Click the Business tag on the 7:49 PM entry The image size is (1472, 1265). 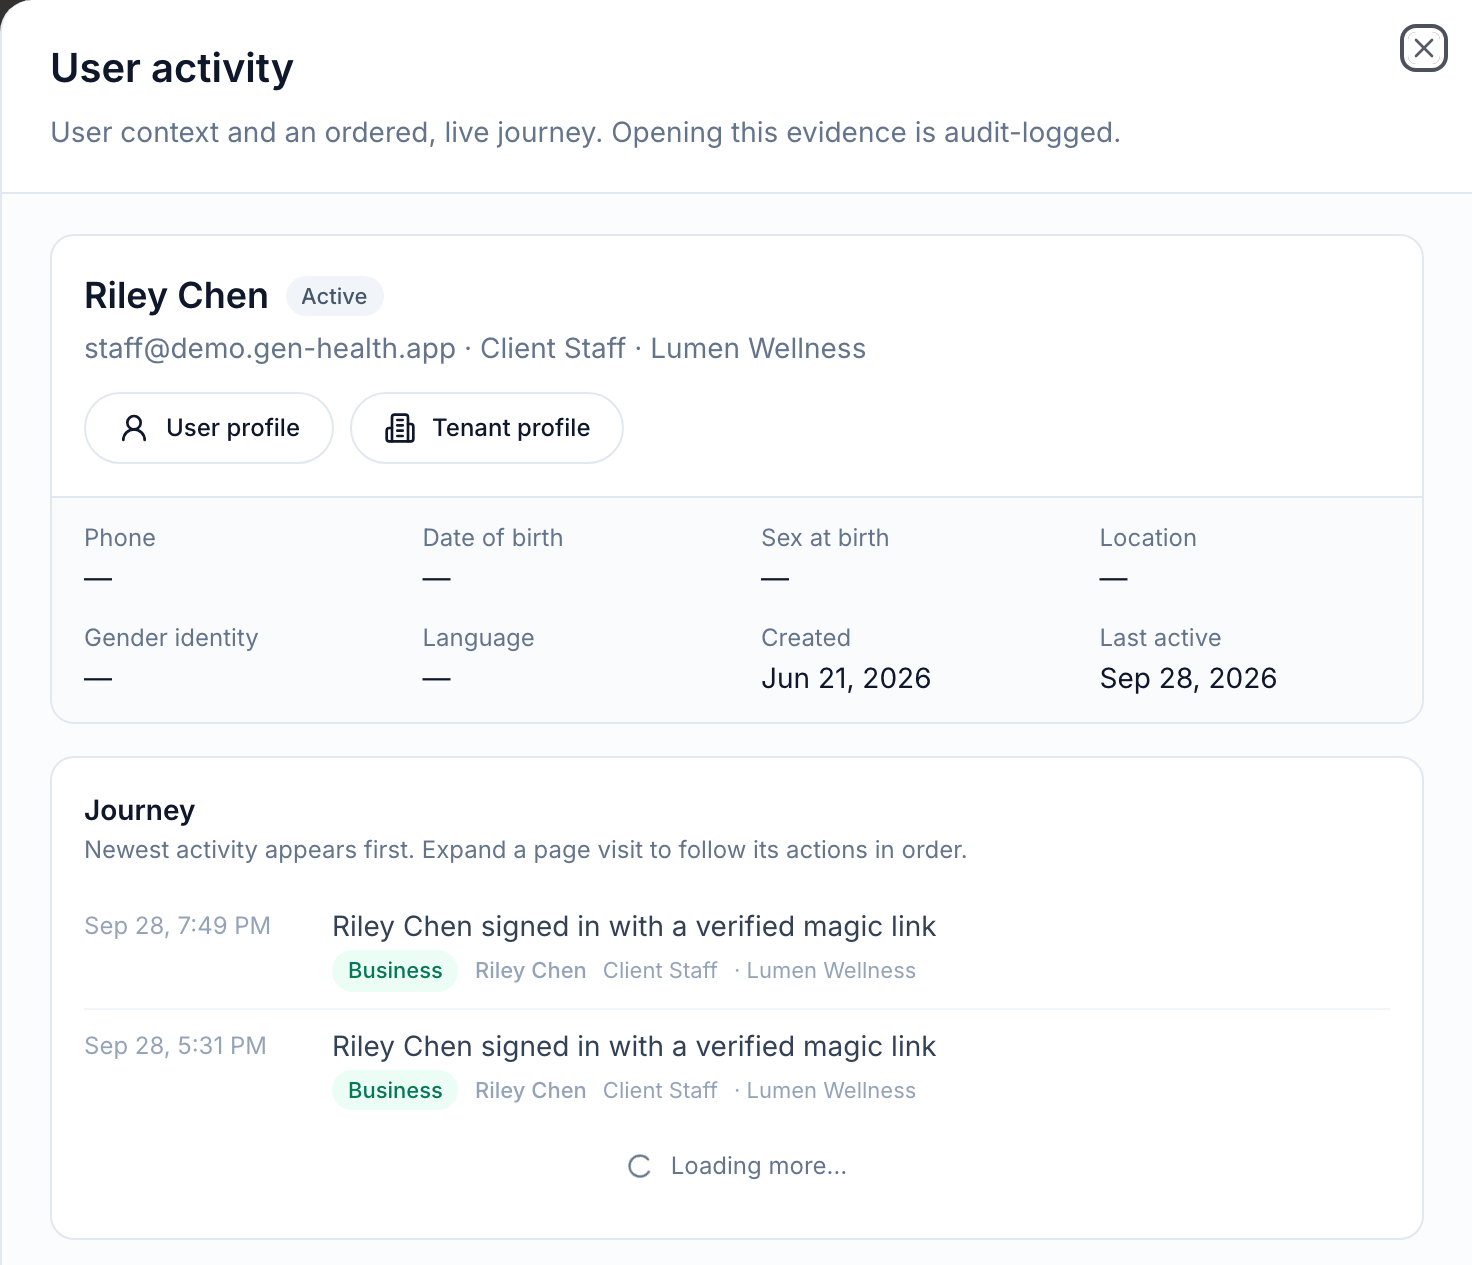point(395,971)
